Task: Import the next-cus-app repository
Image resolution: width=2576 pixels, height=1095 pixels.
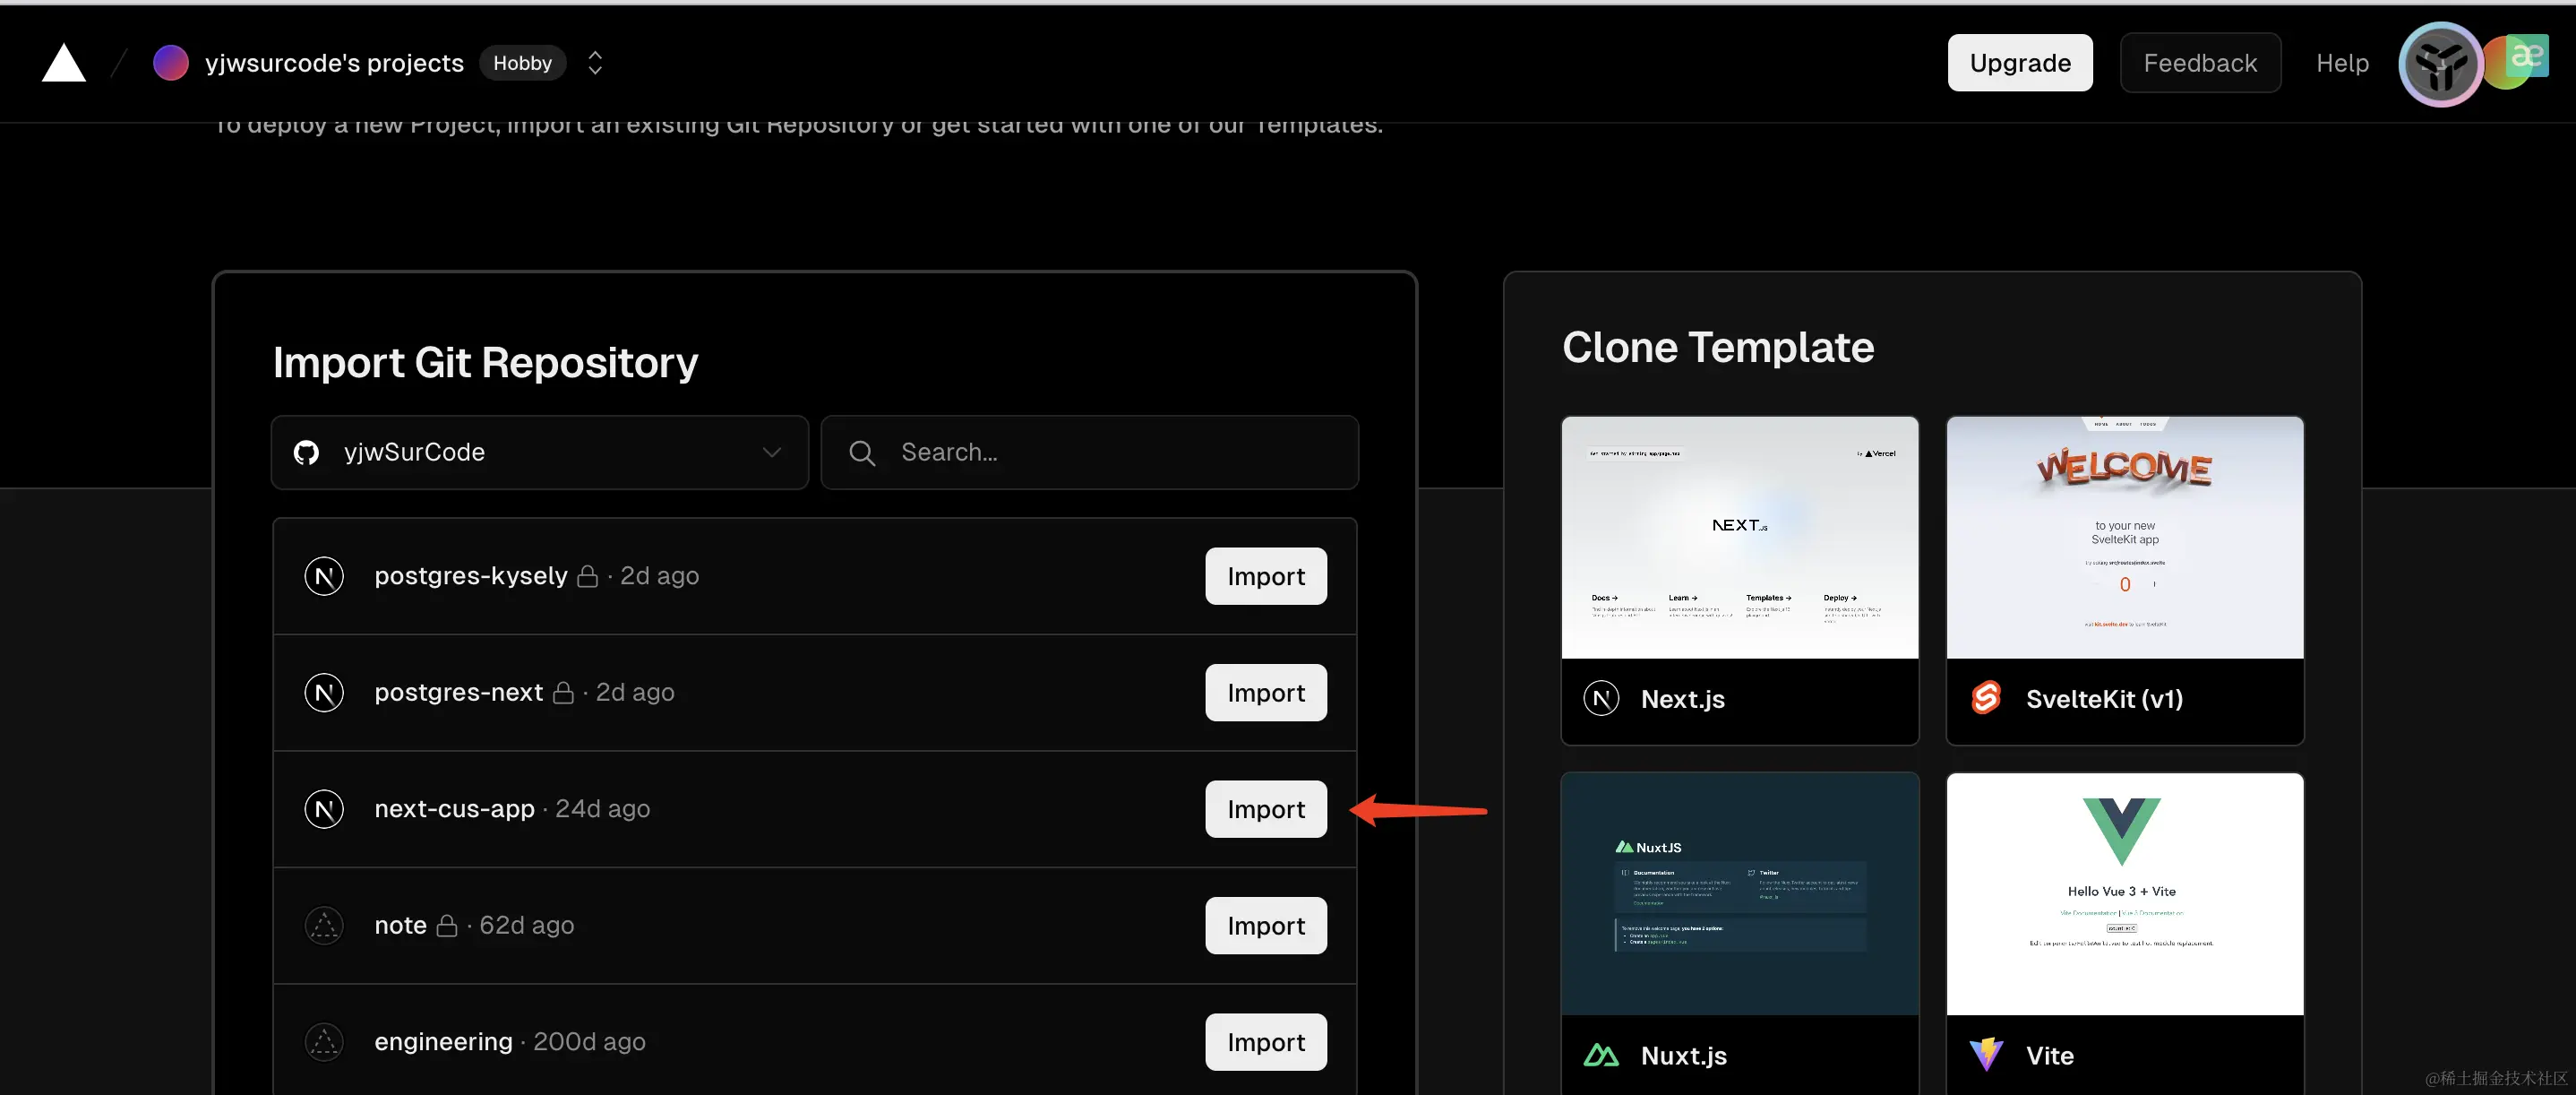Action: tap(1265, 809)
